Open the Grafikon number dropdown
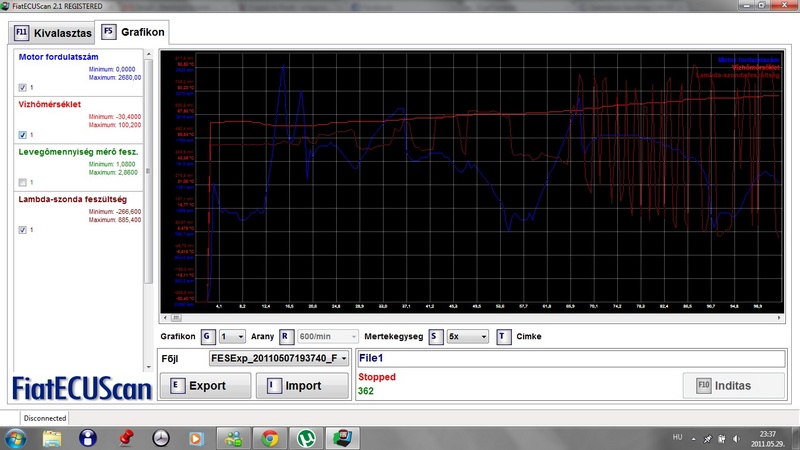The height and width of the screenshot is (450, 800). [232, 336]
